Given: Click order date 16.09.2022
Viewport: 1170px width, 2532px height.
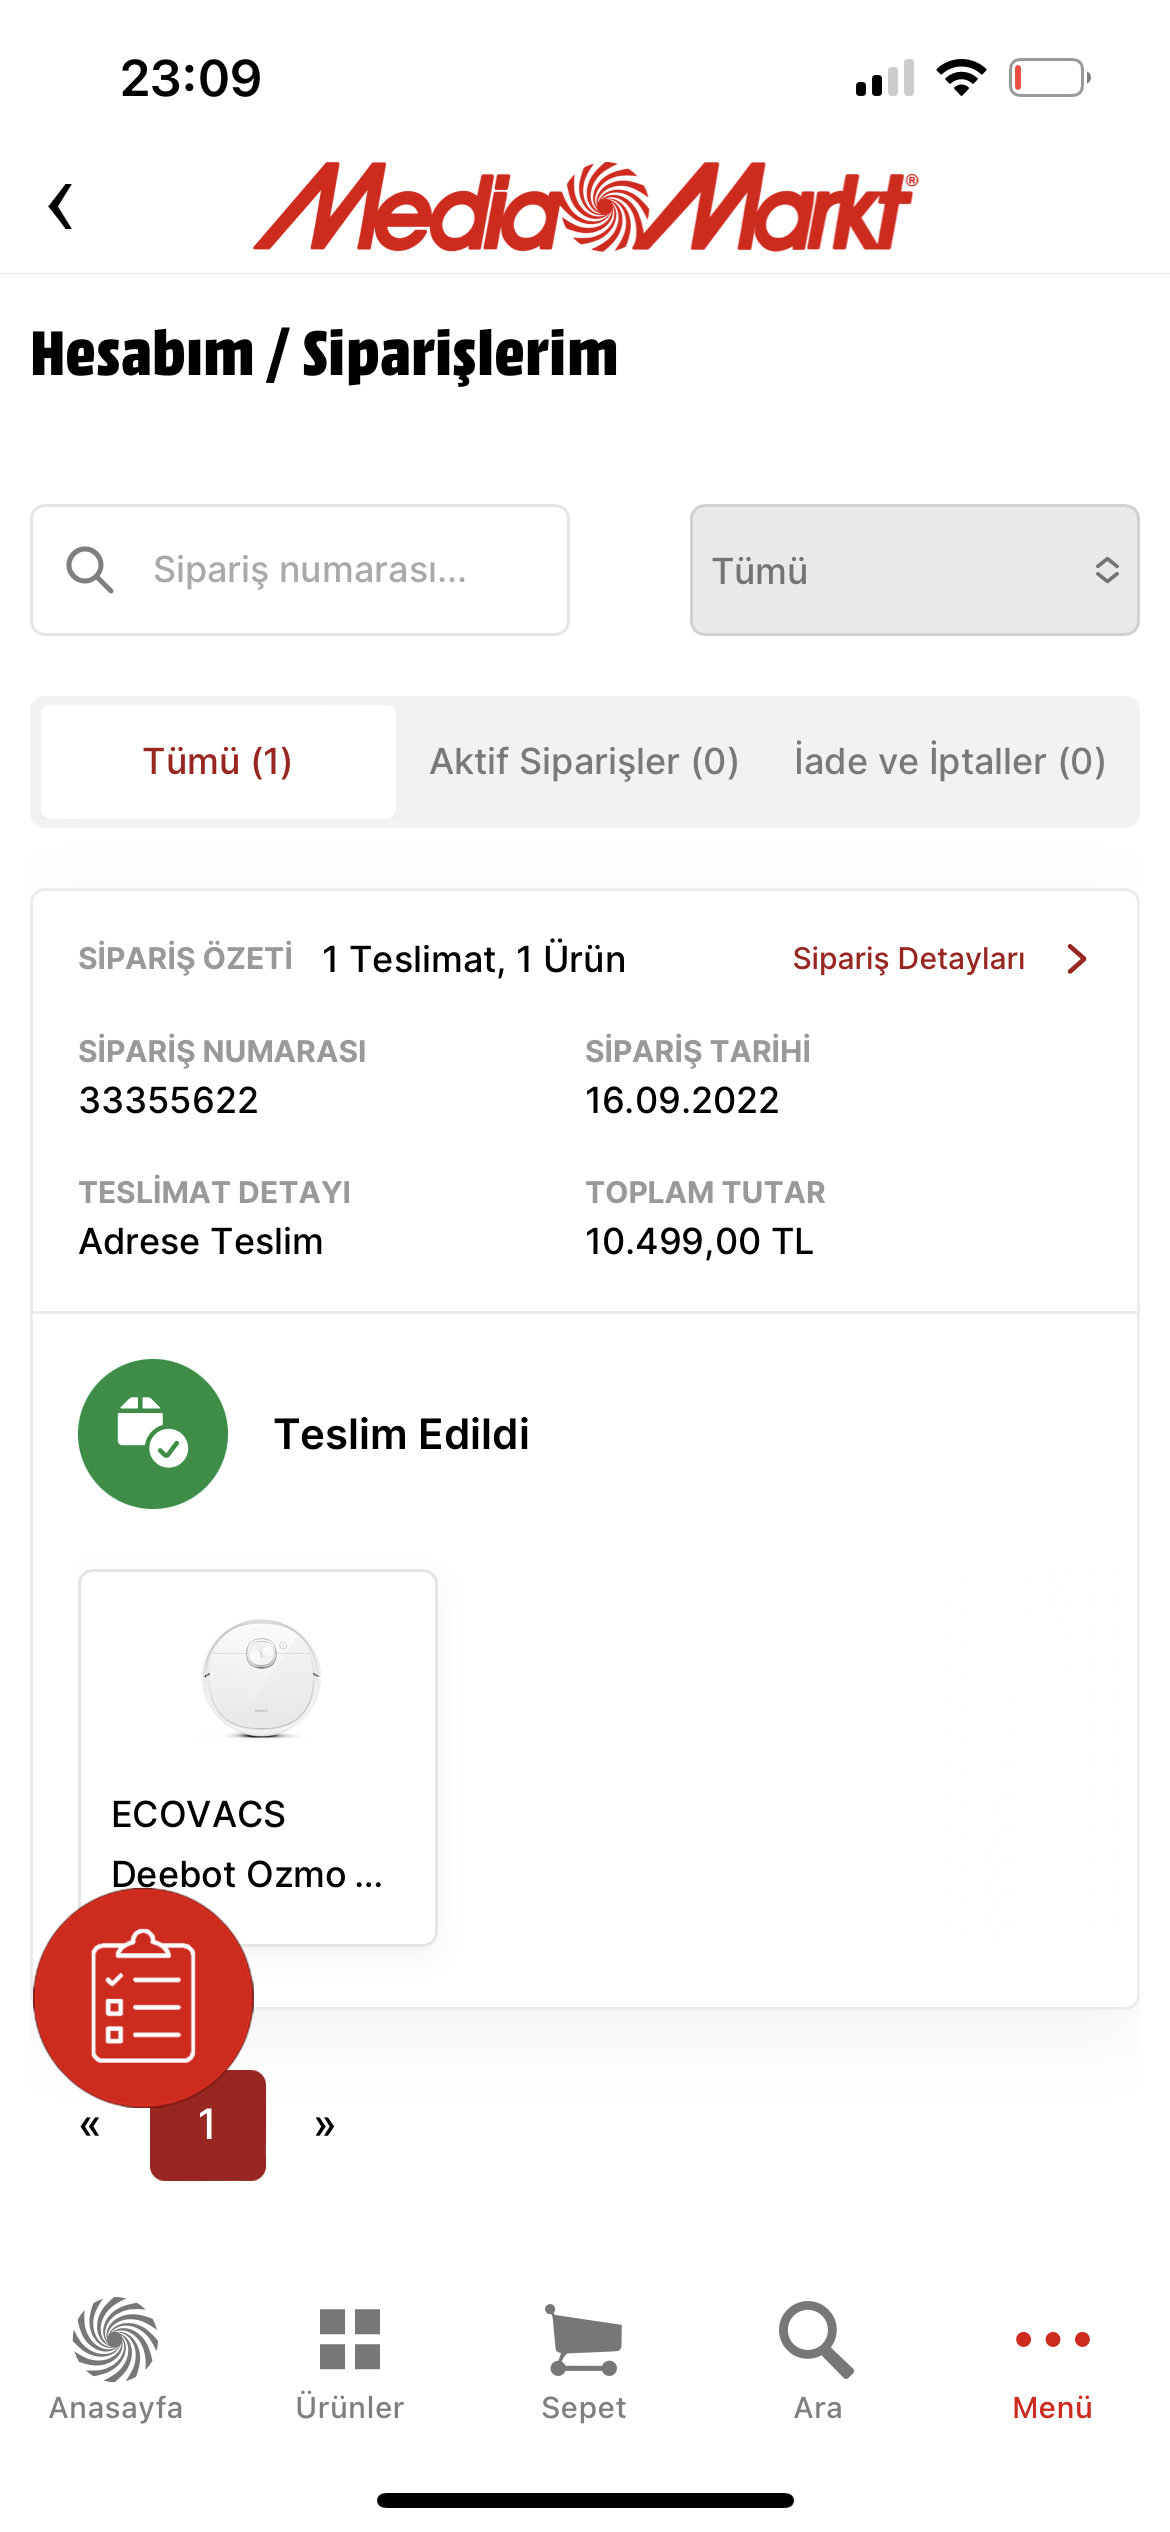Looking at the screenshot, I should 682,1101.
